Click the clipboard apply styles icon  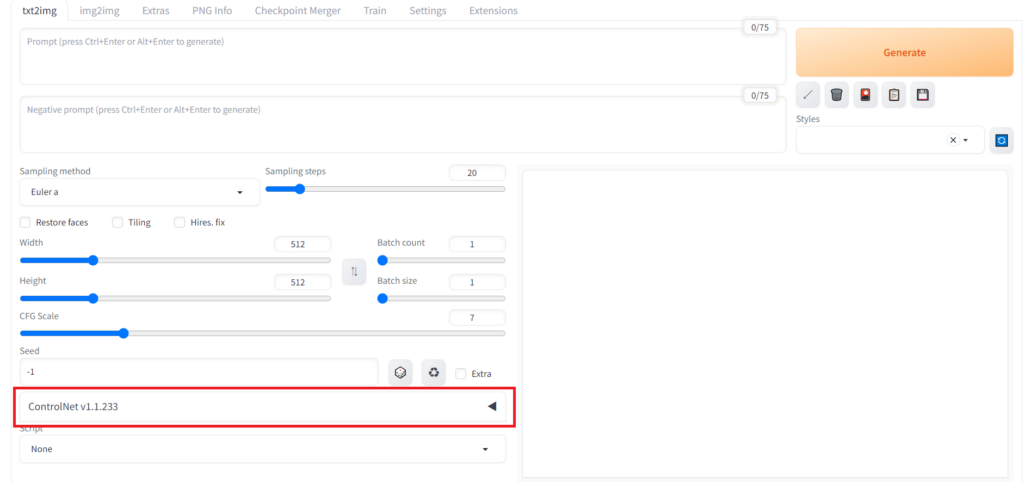click(x=894, y=95)
